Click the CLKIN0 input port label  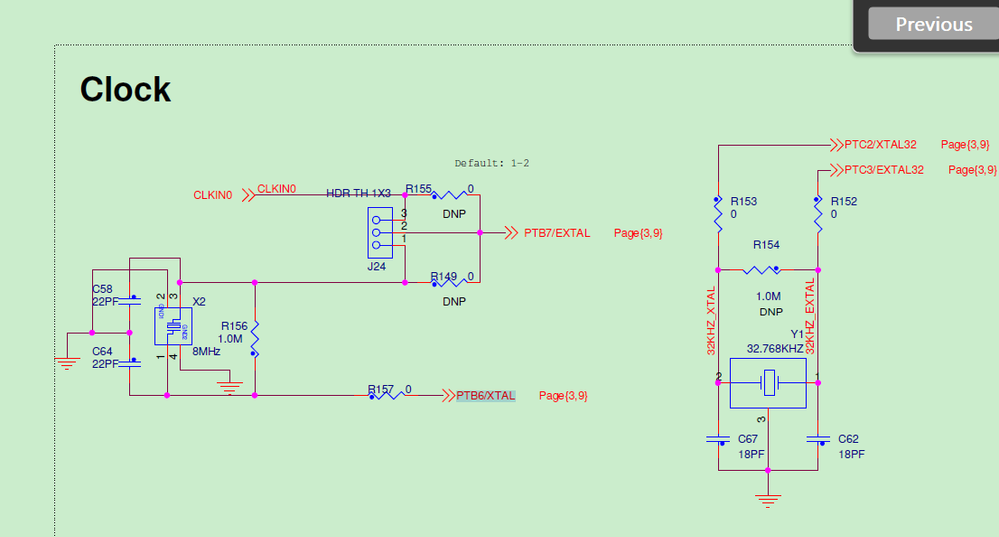(x=213, y=195)
